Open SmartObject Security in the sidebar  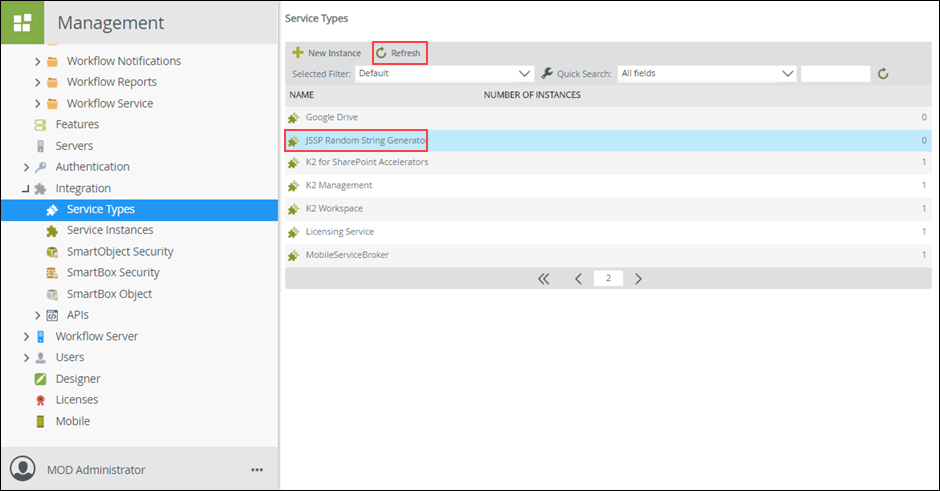(119, 252)
